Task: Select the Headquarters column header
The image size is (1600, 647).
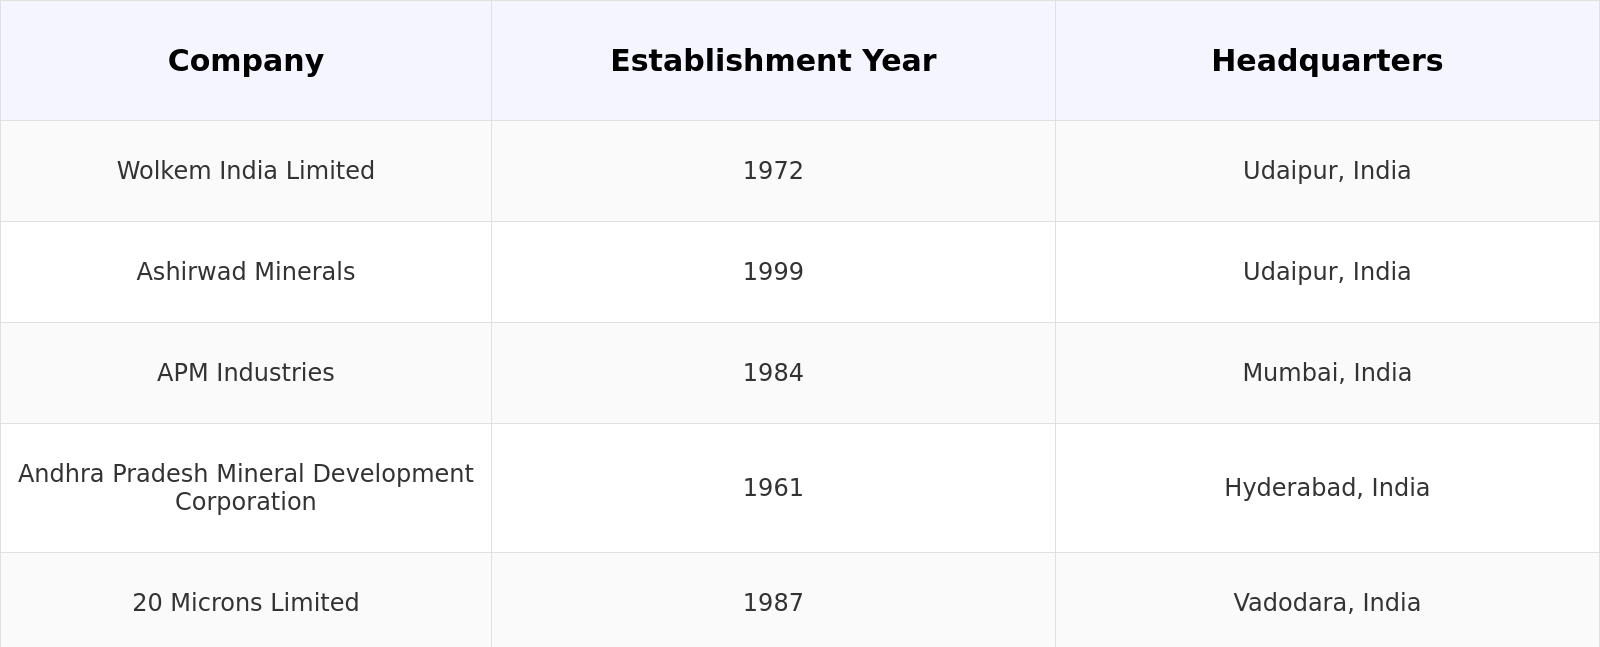Action: pos(1327,61)
